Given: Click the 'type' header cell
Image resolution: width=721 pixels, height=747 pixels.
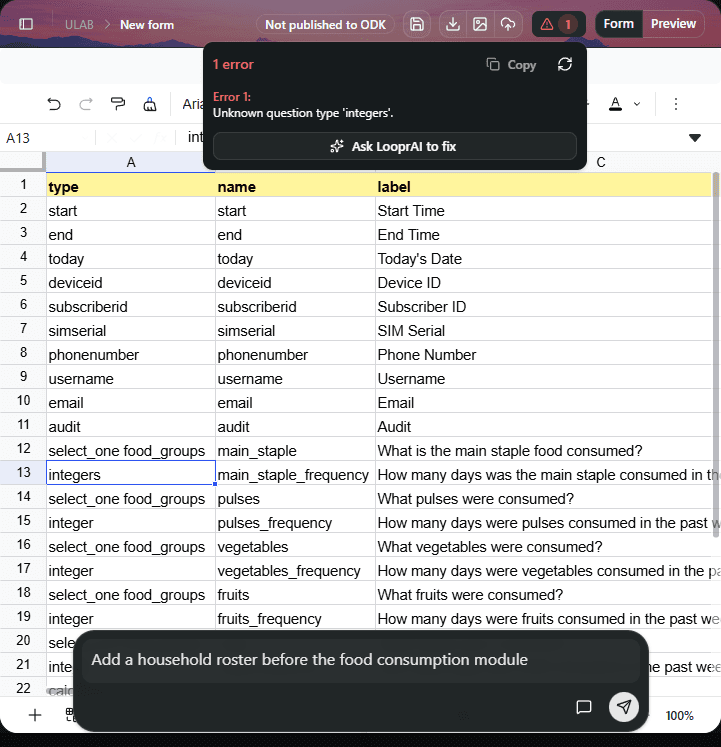Looking at the screenshot, I should [131, 185].
